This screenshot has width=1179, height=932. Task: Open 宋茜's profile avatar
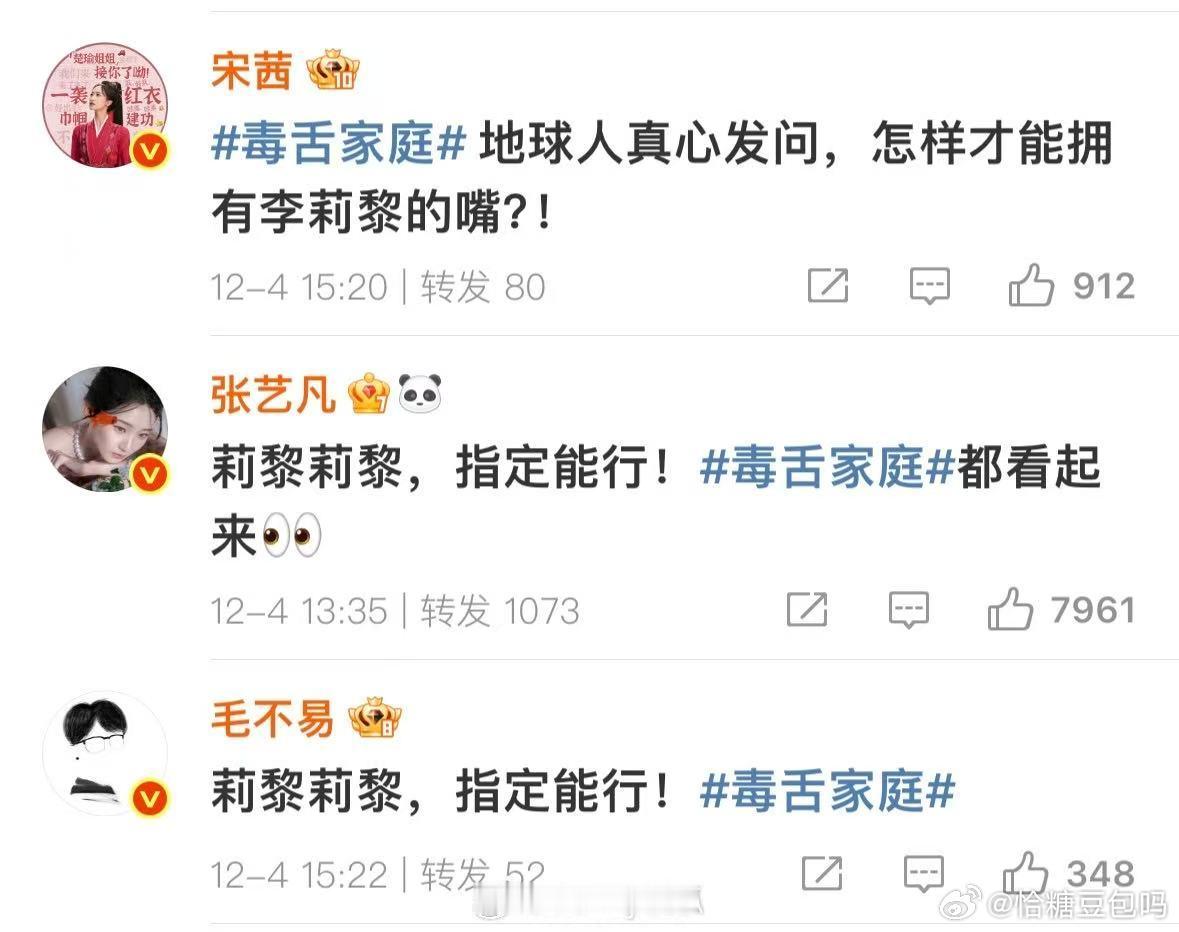tap(105, 105)
